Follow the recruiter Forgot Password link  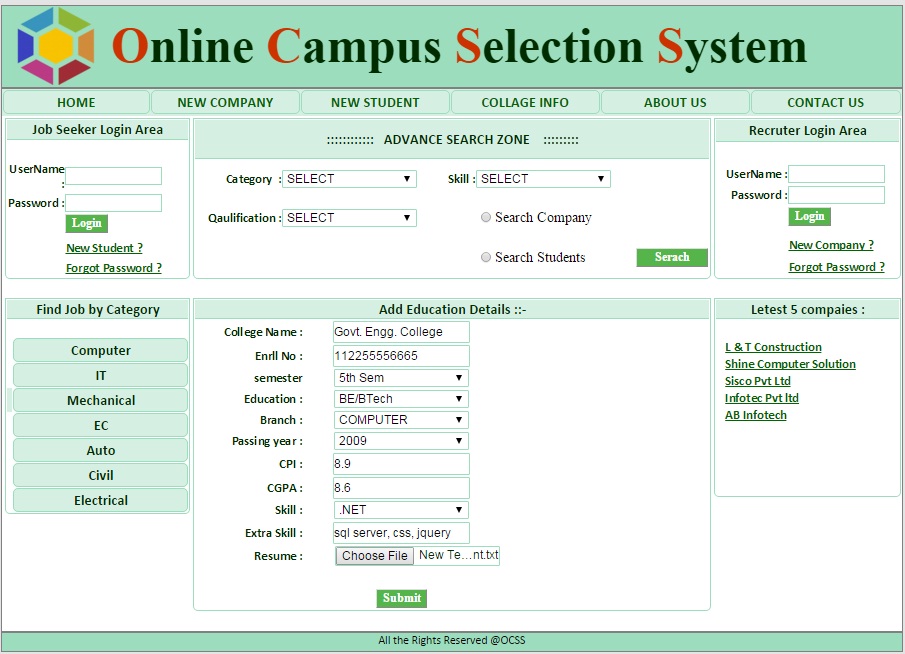836,267
